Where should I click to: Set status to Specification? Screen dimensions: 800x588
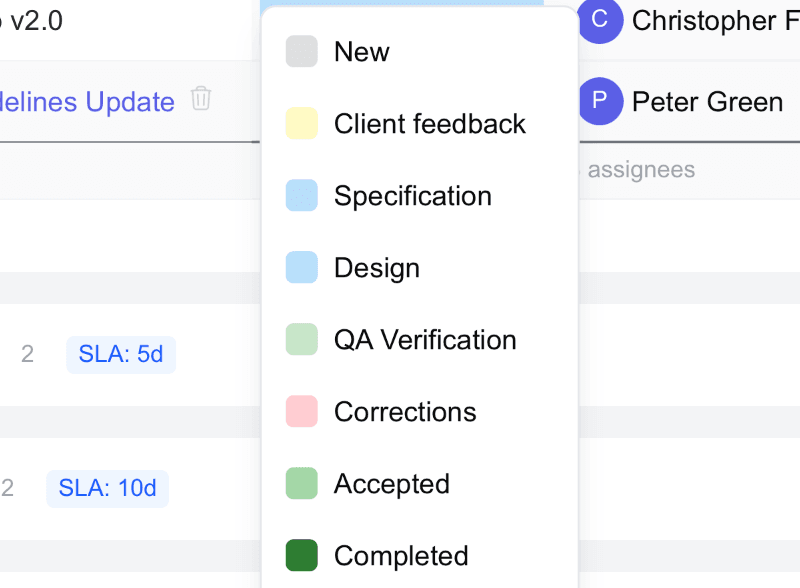coord(412,196)
